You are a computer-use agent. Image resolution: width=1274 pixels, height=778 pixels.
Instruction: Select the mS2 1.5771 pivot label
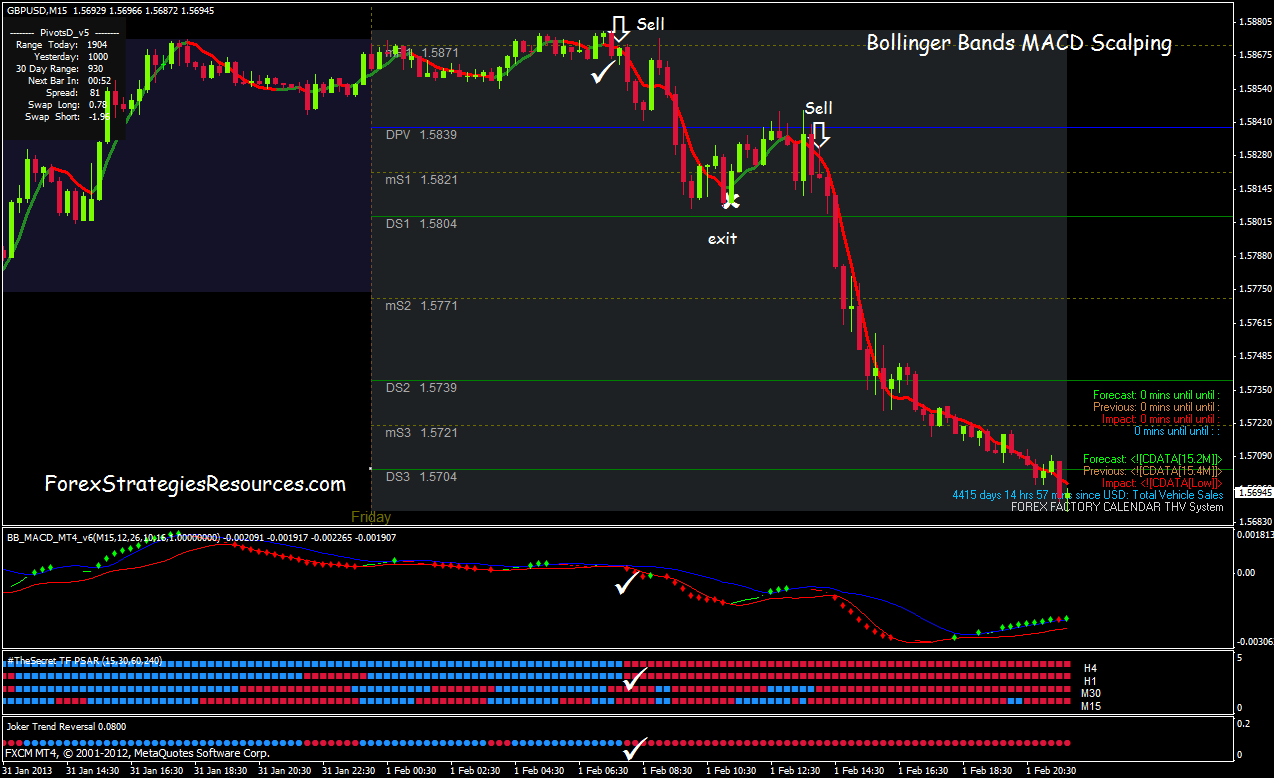[x=421, y=306]
